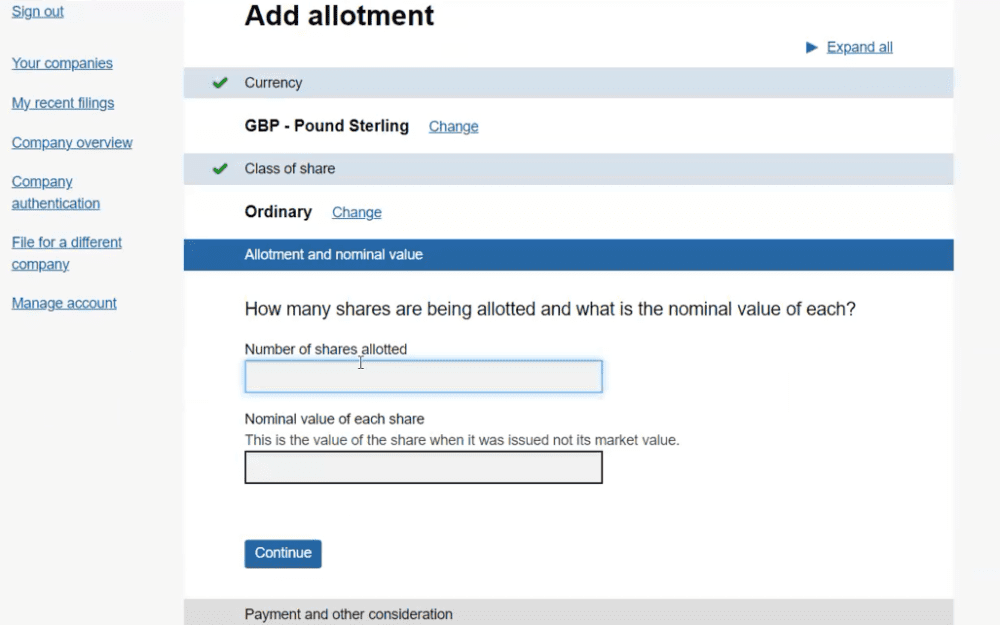The height and width of the screenshot is (625, 1000).
Task: Open Company authentication
Action: pyautogui.click(x=55, y=192)
